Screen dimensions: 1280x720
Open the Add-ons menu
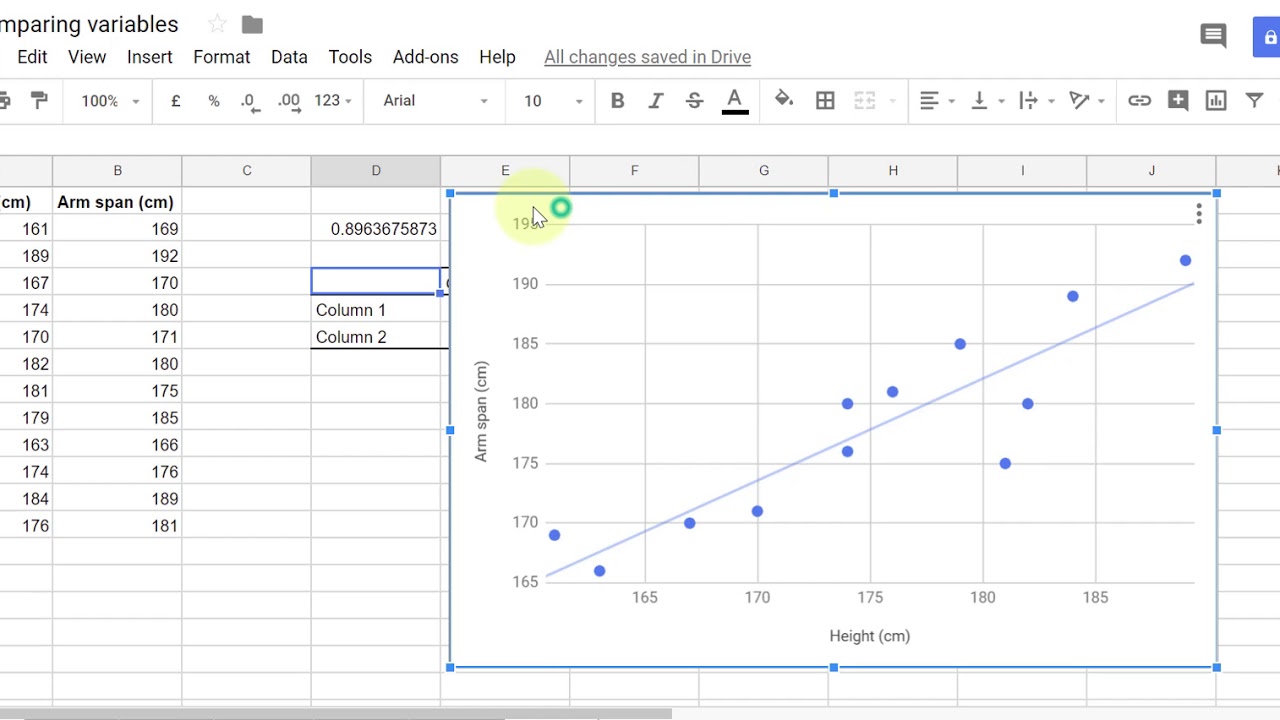(425, 57)
